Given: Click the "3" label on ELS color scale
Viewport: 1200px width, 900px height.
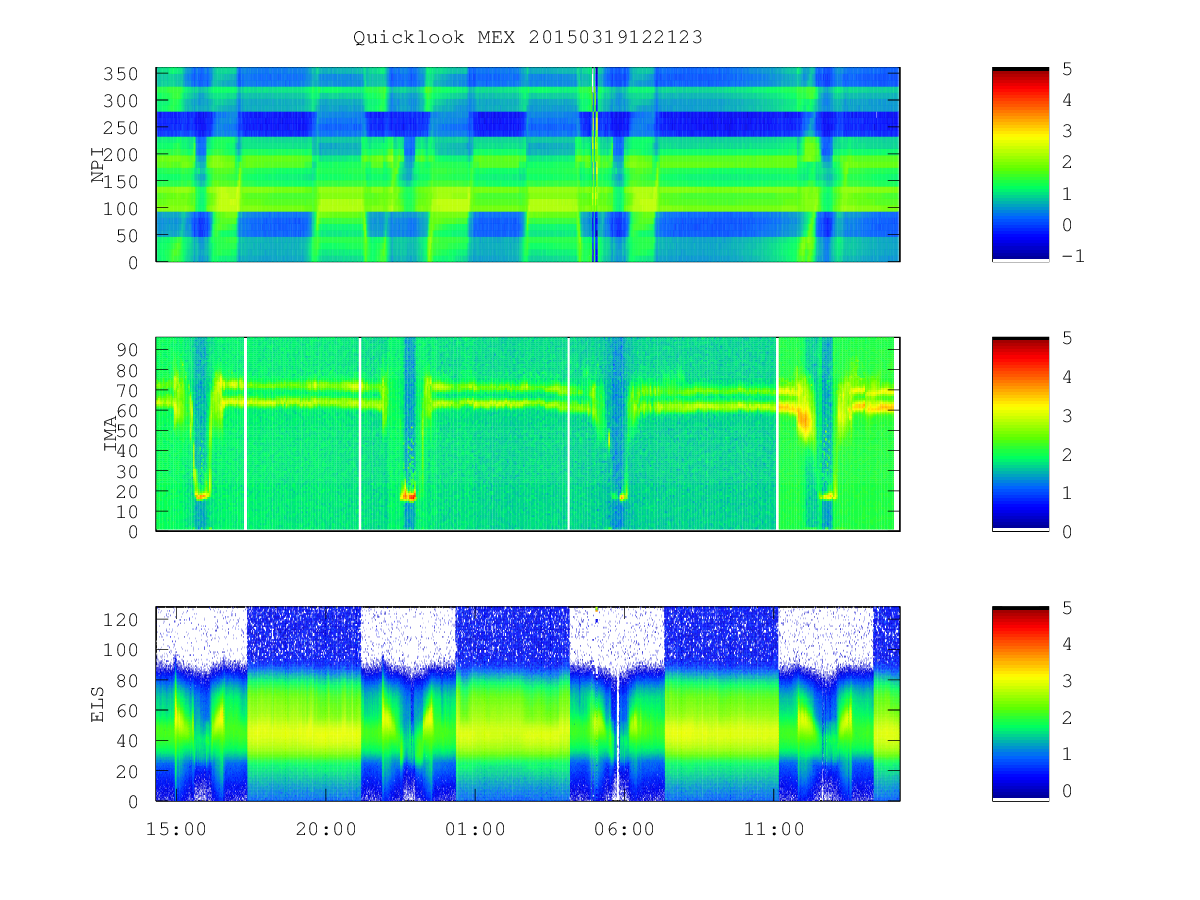Looking at the screenshot, I should pos(1068,681).
